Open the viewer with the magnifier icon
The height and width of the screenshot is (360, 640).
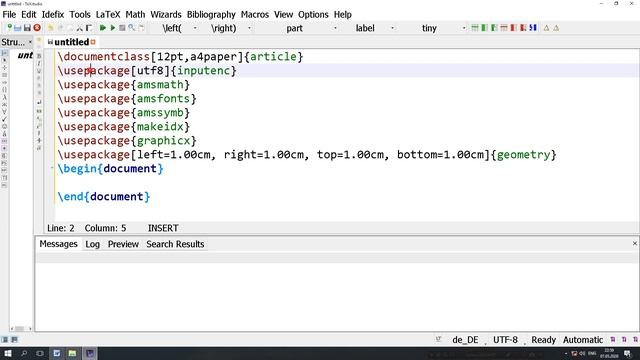pos(131,28)
